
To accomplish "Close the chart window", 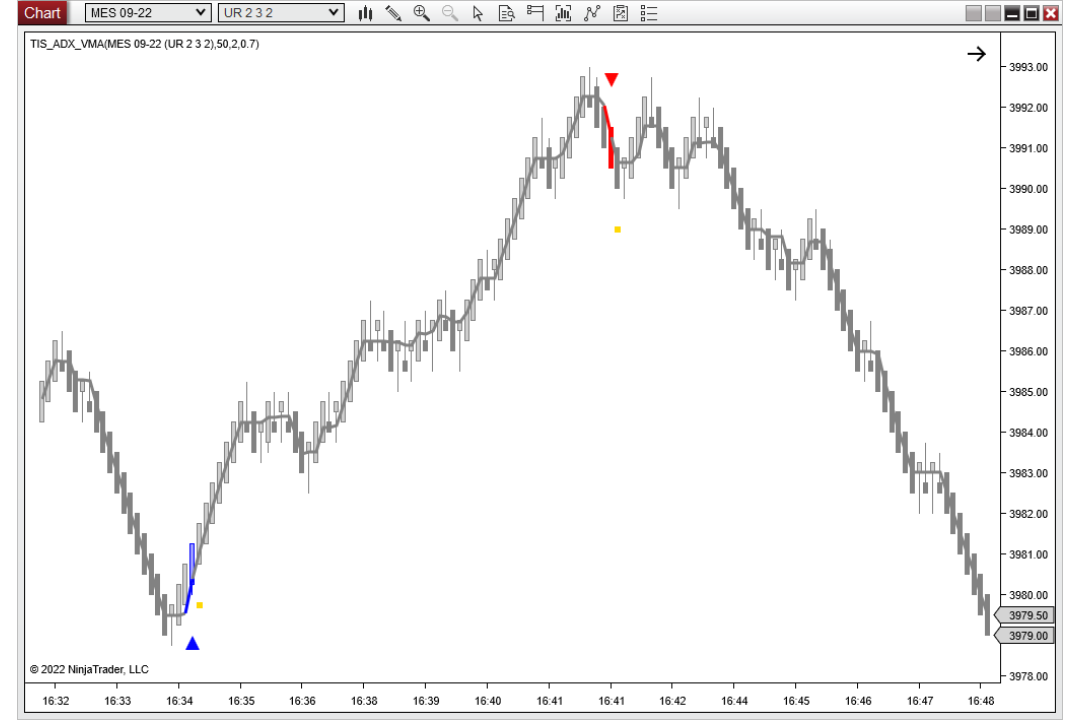I will point(1050,13).
